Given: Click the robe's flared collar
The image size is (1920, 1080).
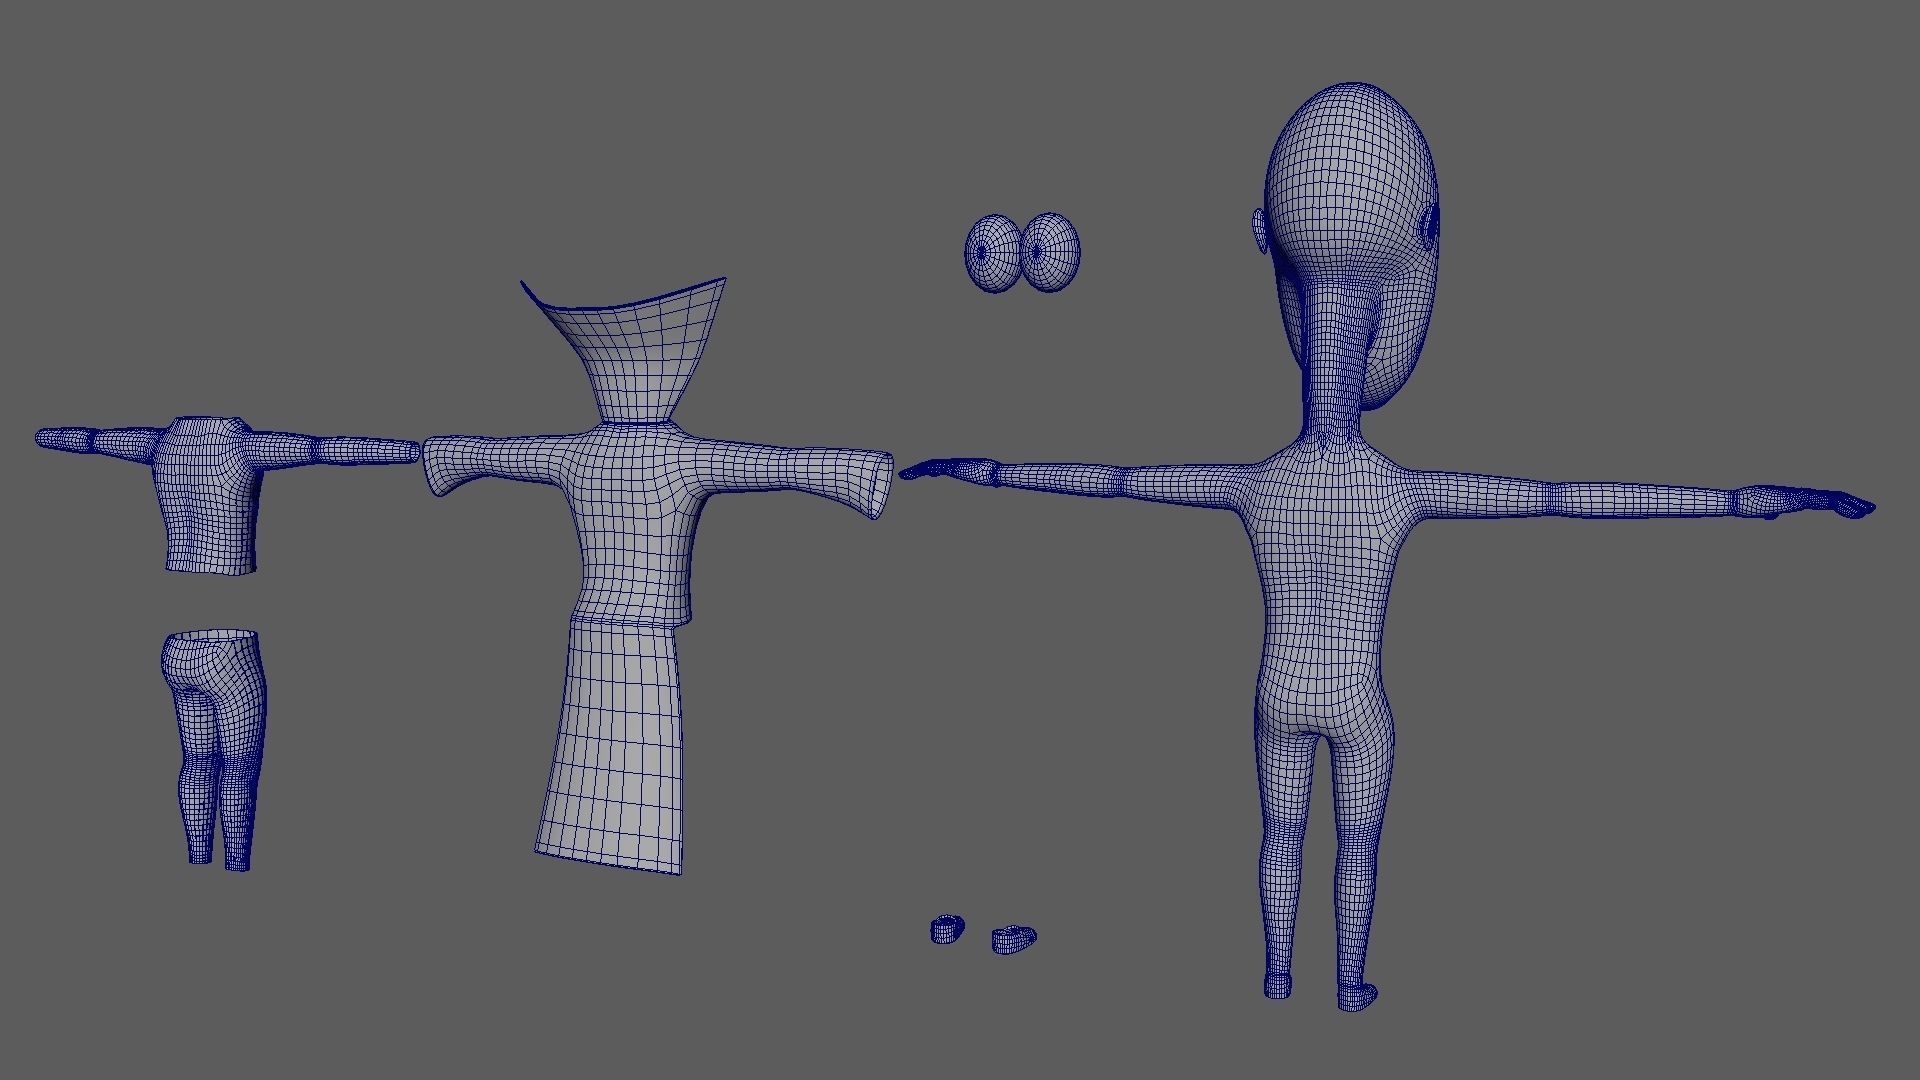Looking at the screenshot, I should tap(634, 350).
